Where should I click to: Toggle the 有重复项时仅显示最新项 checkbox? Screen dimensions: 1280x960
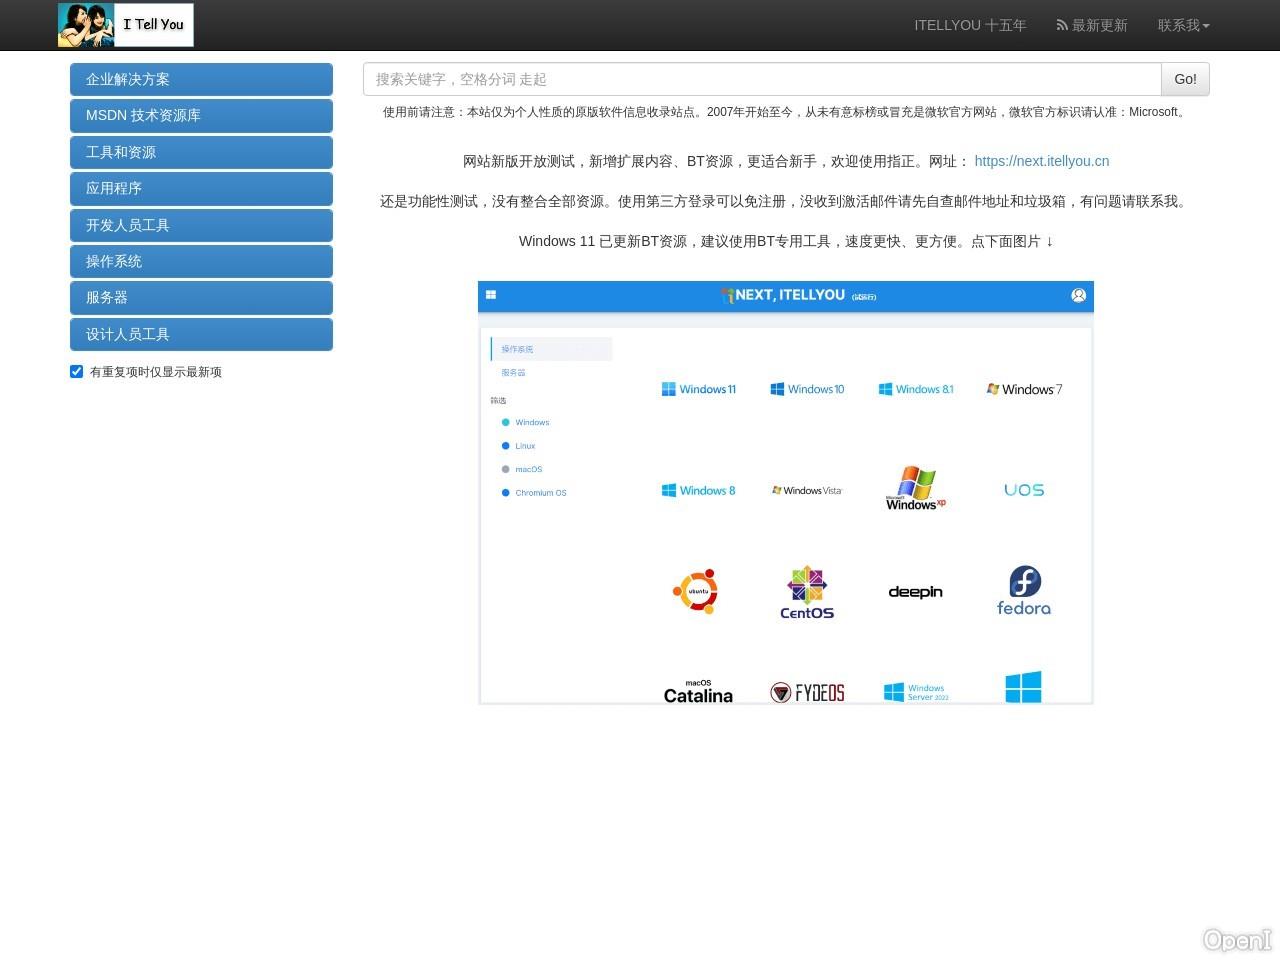pos(76,371)
